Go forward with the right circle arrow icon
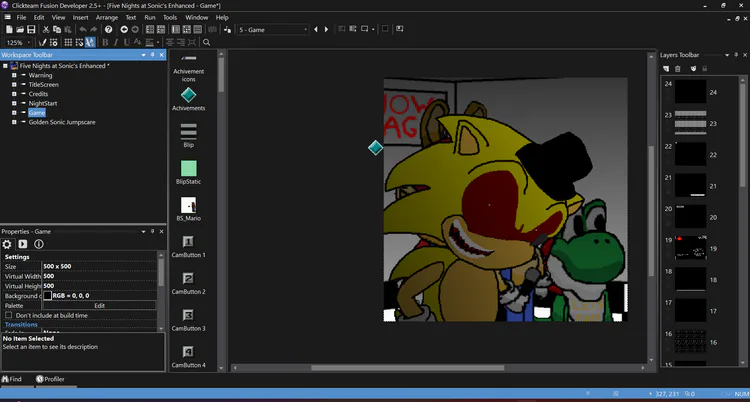 (135, 30)
